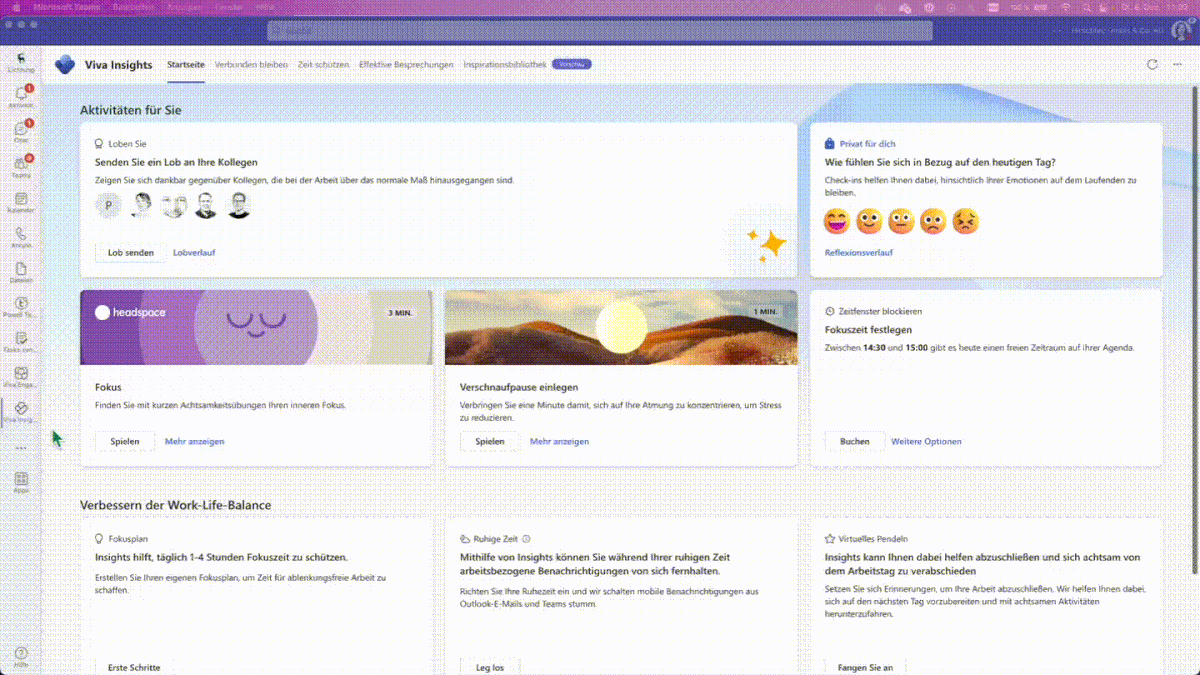
Task: Click the Lob senden button
Action: [131, 252]
